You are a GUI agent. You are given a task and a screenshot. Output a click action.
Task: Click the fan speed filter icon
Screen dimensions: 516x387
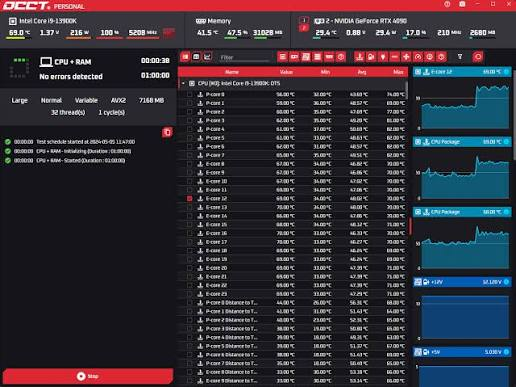[406, 57]
